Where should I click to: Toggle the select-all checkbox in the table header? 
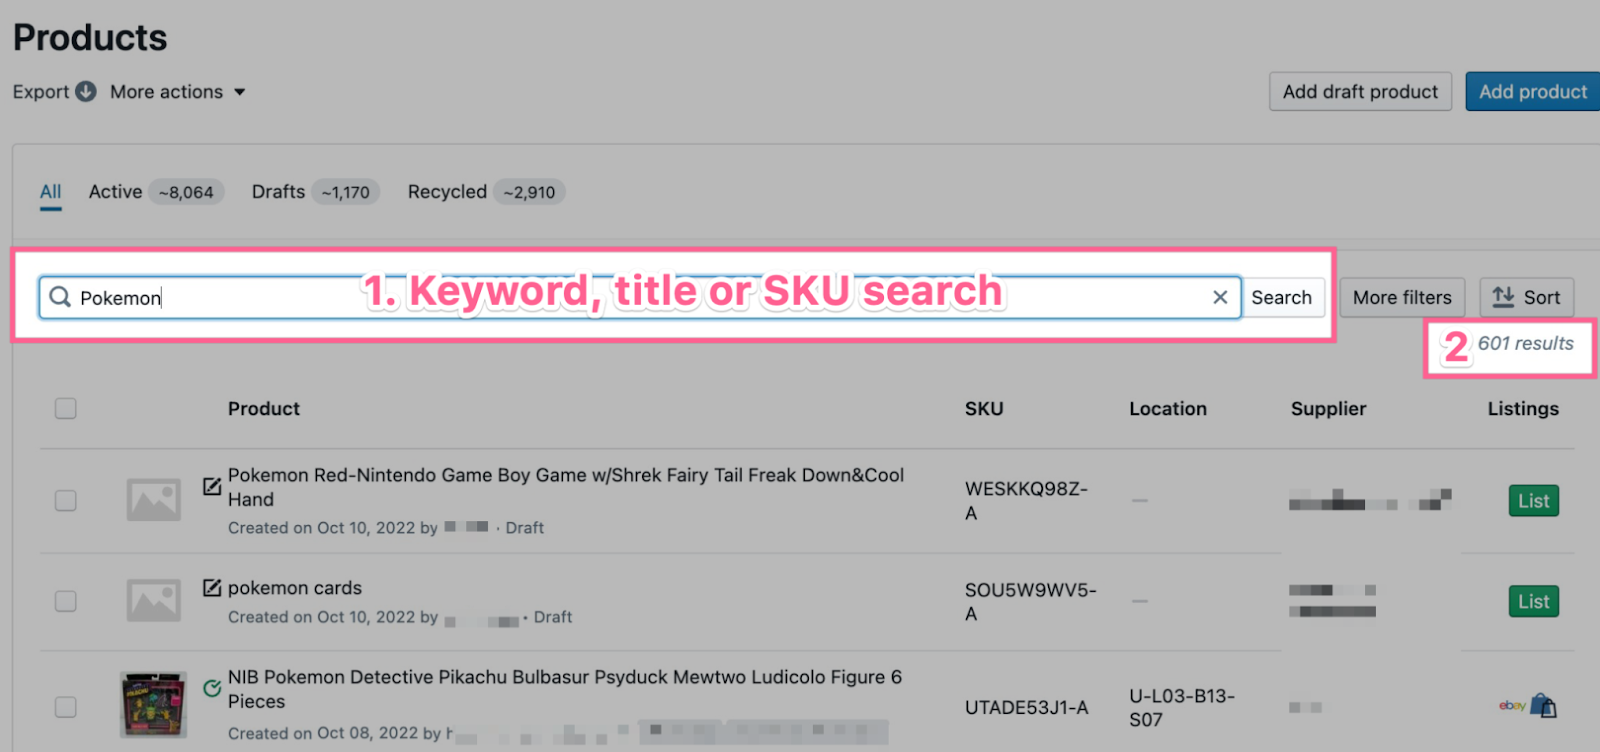click(66, 408)
